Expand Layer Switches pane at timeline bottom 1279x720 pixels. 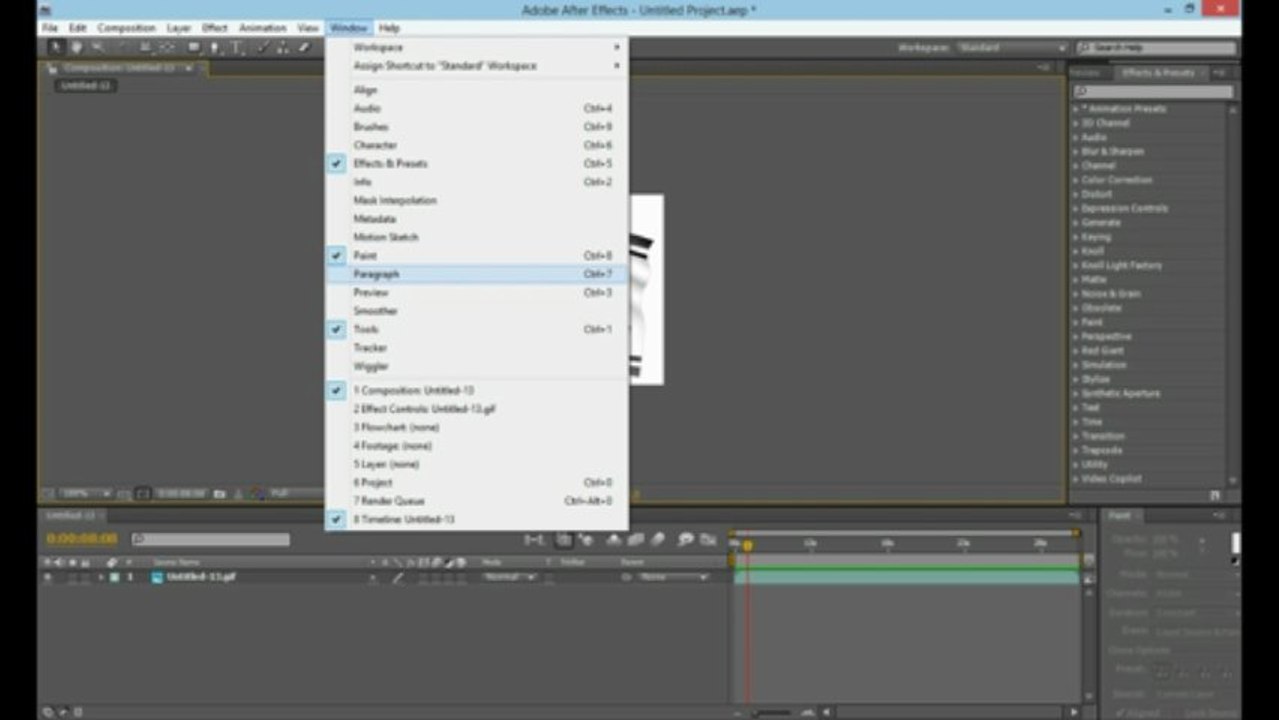point(47,712)
